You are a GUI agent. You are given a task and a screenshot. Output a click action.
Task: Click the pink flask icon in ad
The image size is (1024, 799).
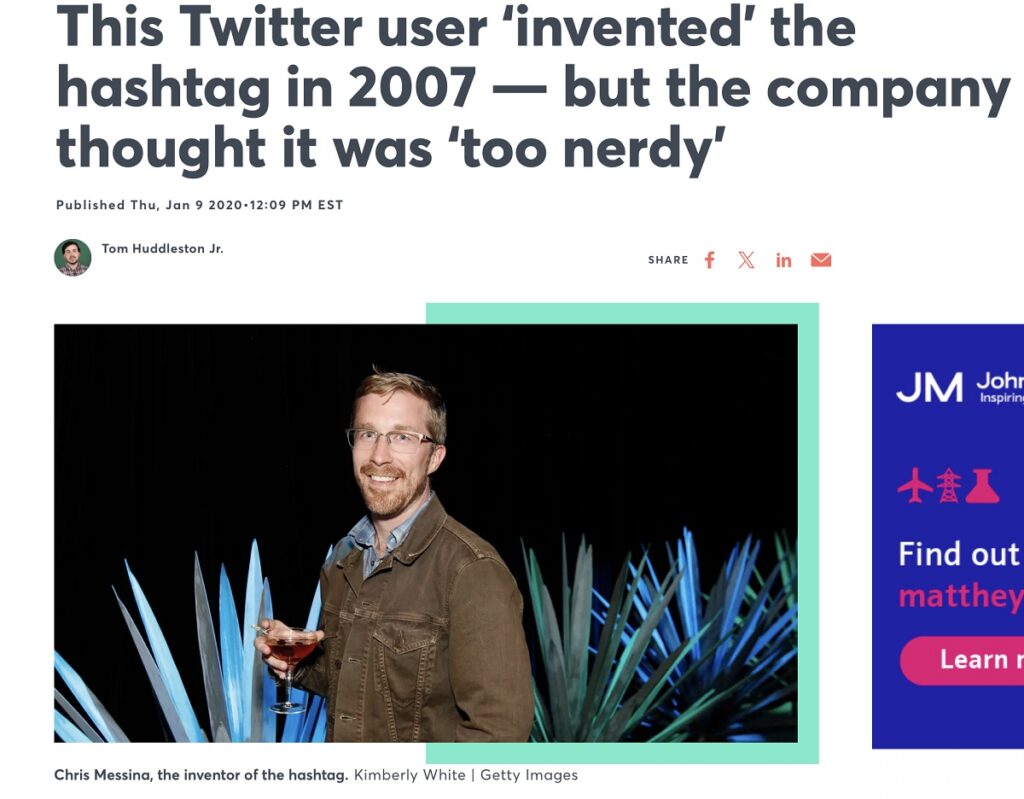click(x=982, y=486)
